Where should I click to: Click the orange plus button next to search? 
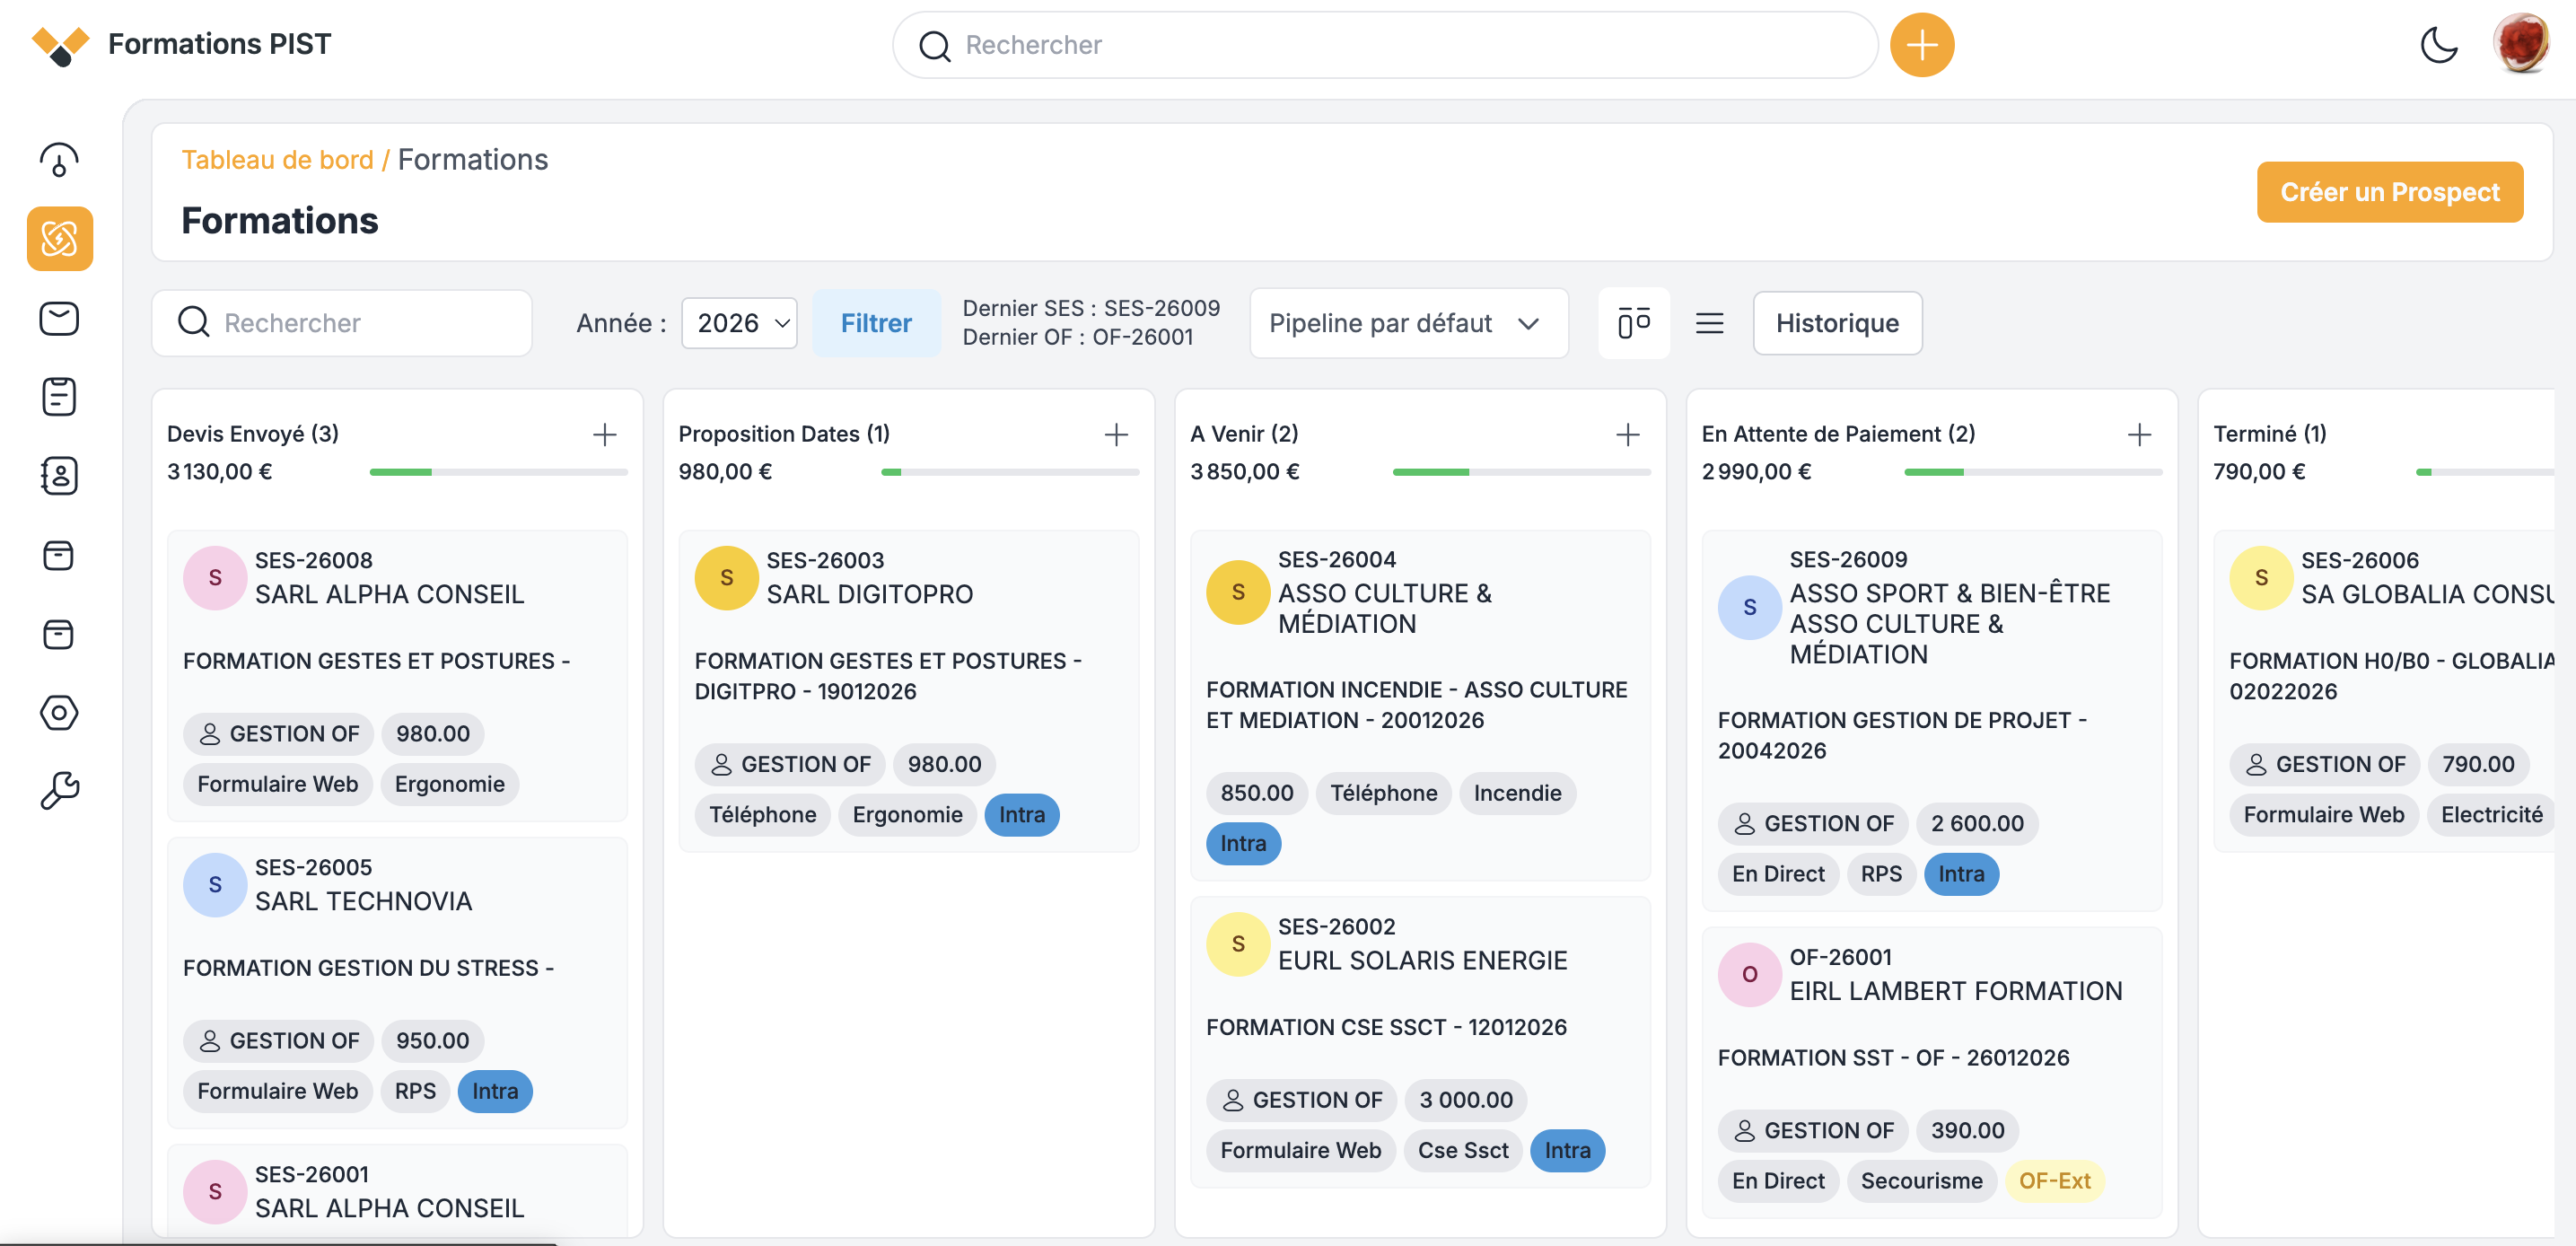pos(1921,45)
